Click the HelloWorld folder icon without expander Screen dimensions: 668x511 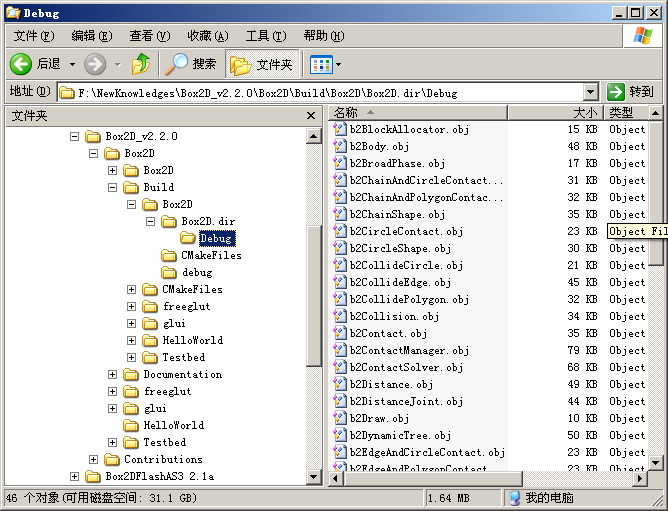(131, 425)
